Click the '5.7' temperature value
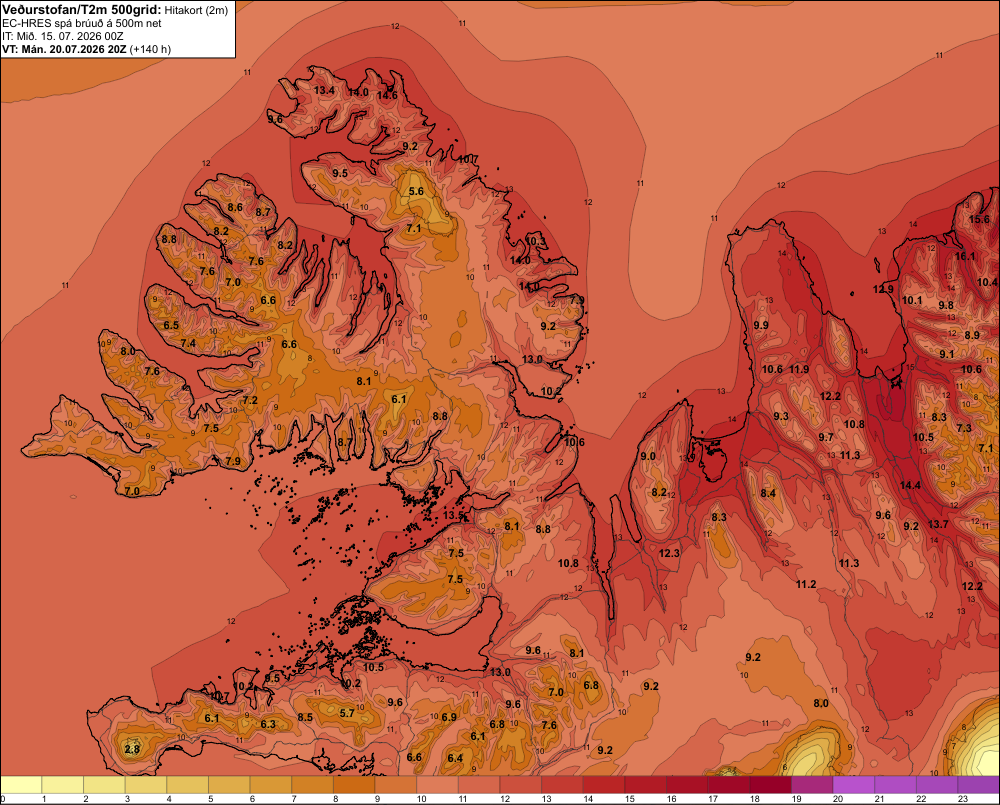The width and height of the screenshot is (1000, 805). pyautogui.click(x=347, y=713)
